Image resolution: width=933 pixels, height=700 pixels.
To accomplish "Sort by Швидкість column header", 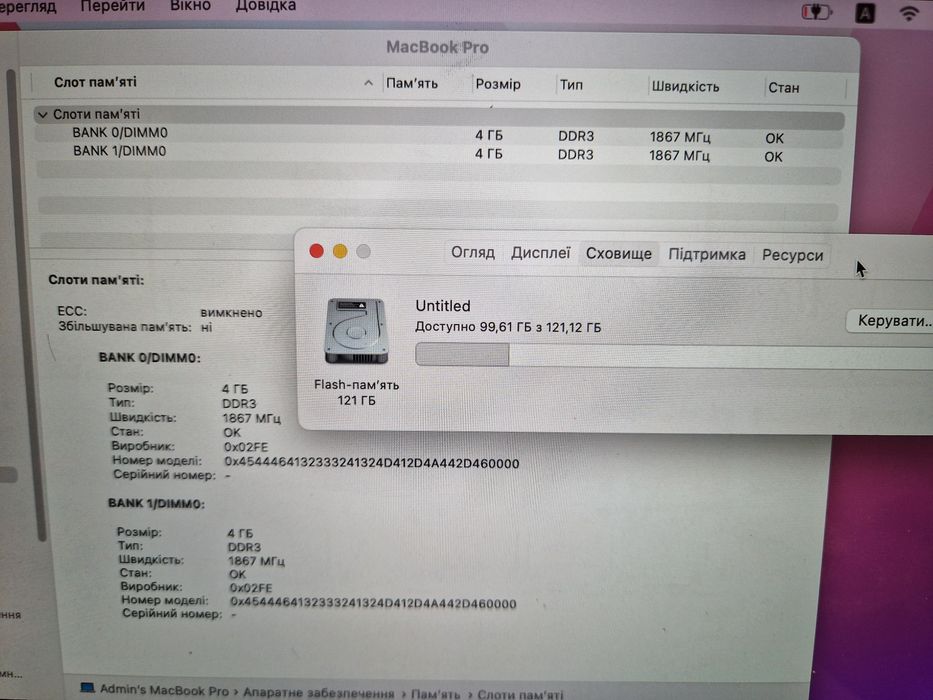I will (x=685, y=87).
